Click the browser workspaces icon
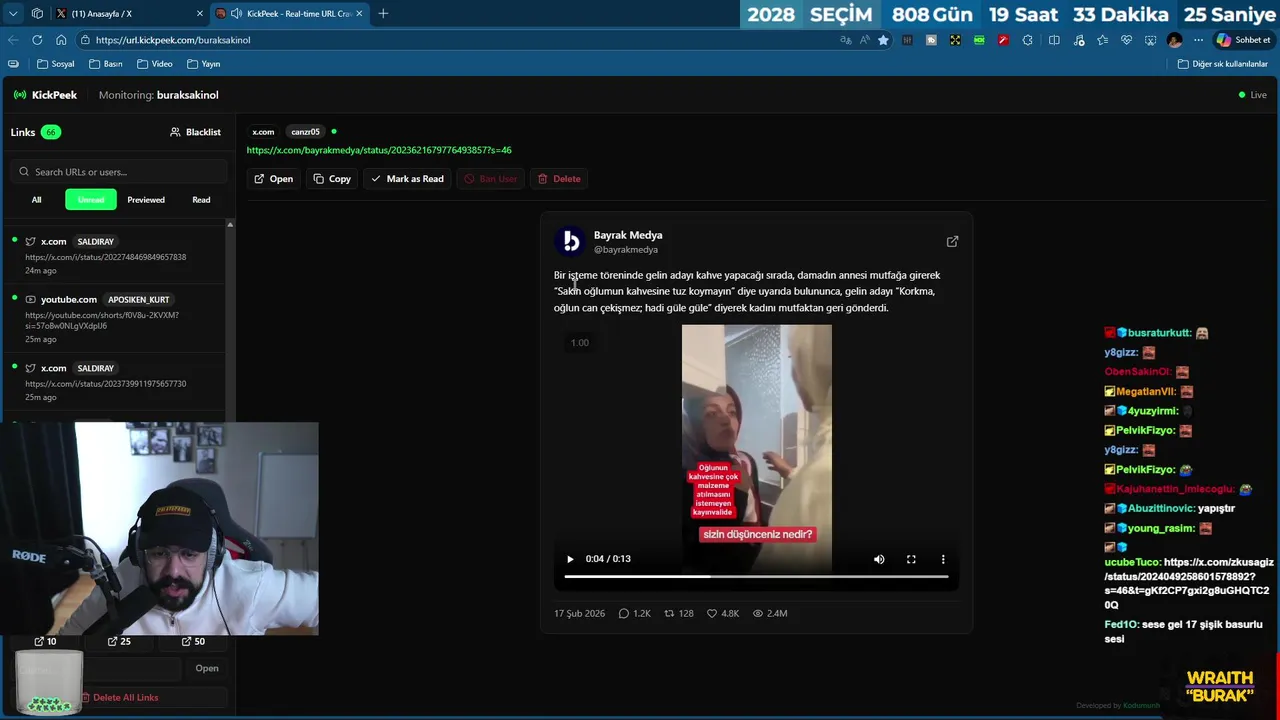Viewport: 1280px width, 720px height. (x=37, y=14)
